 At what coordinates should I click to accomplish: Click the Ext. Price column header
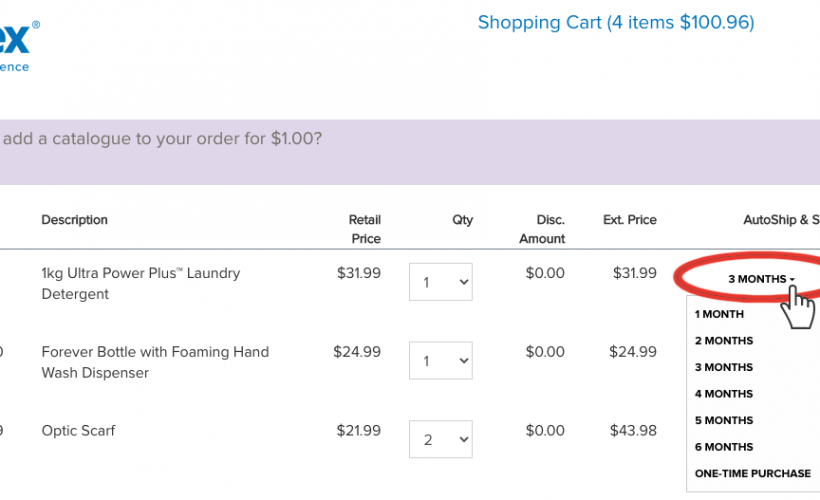click(629, 220)
